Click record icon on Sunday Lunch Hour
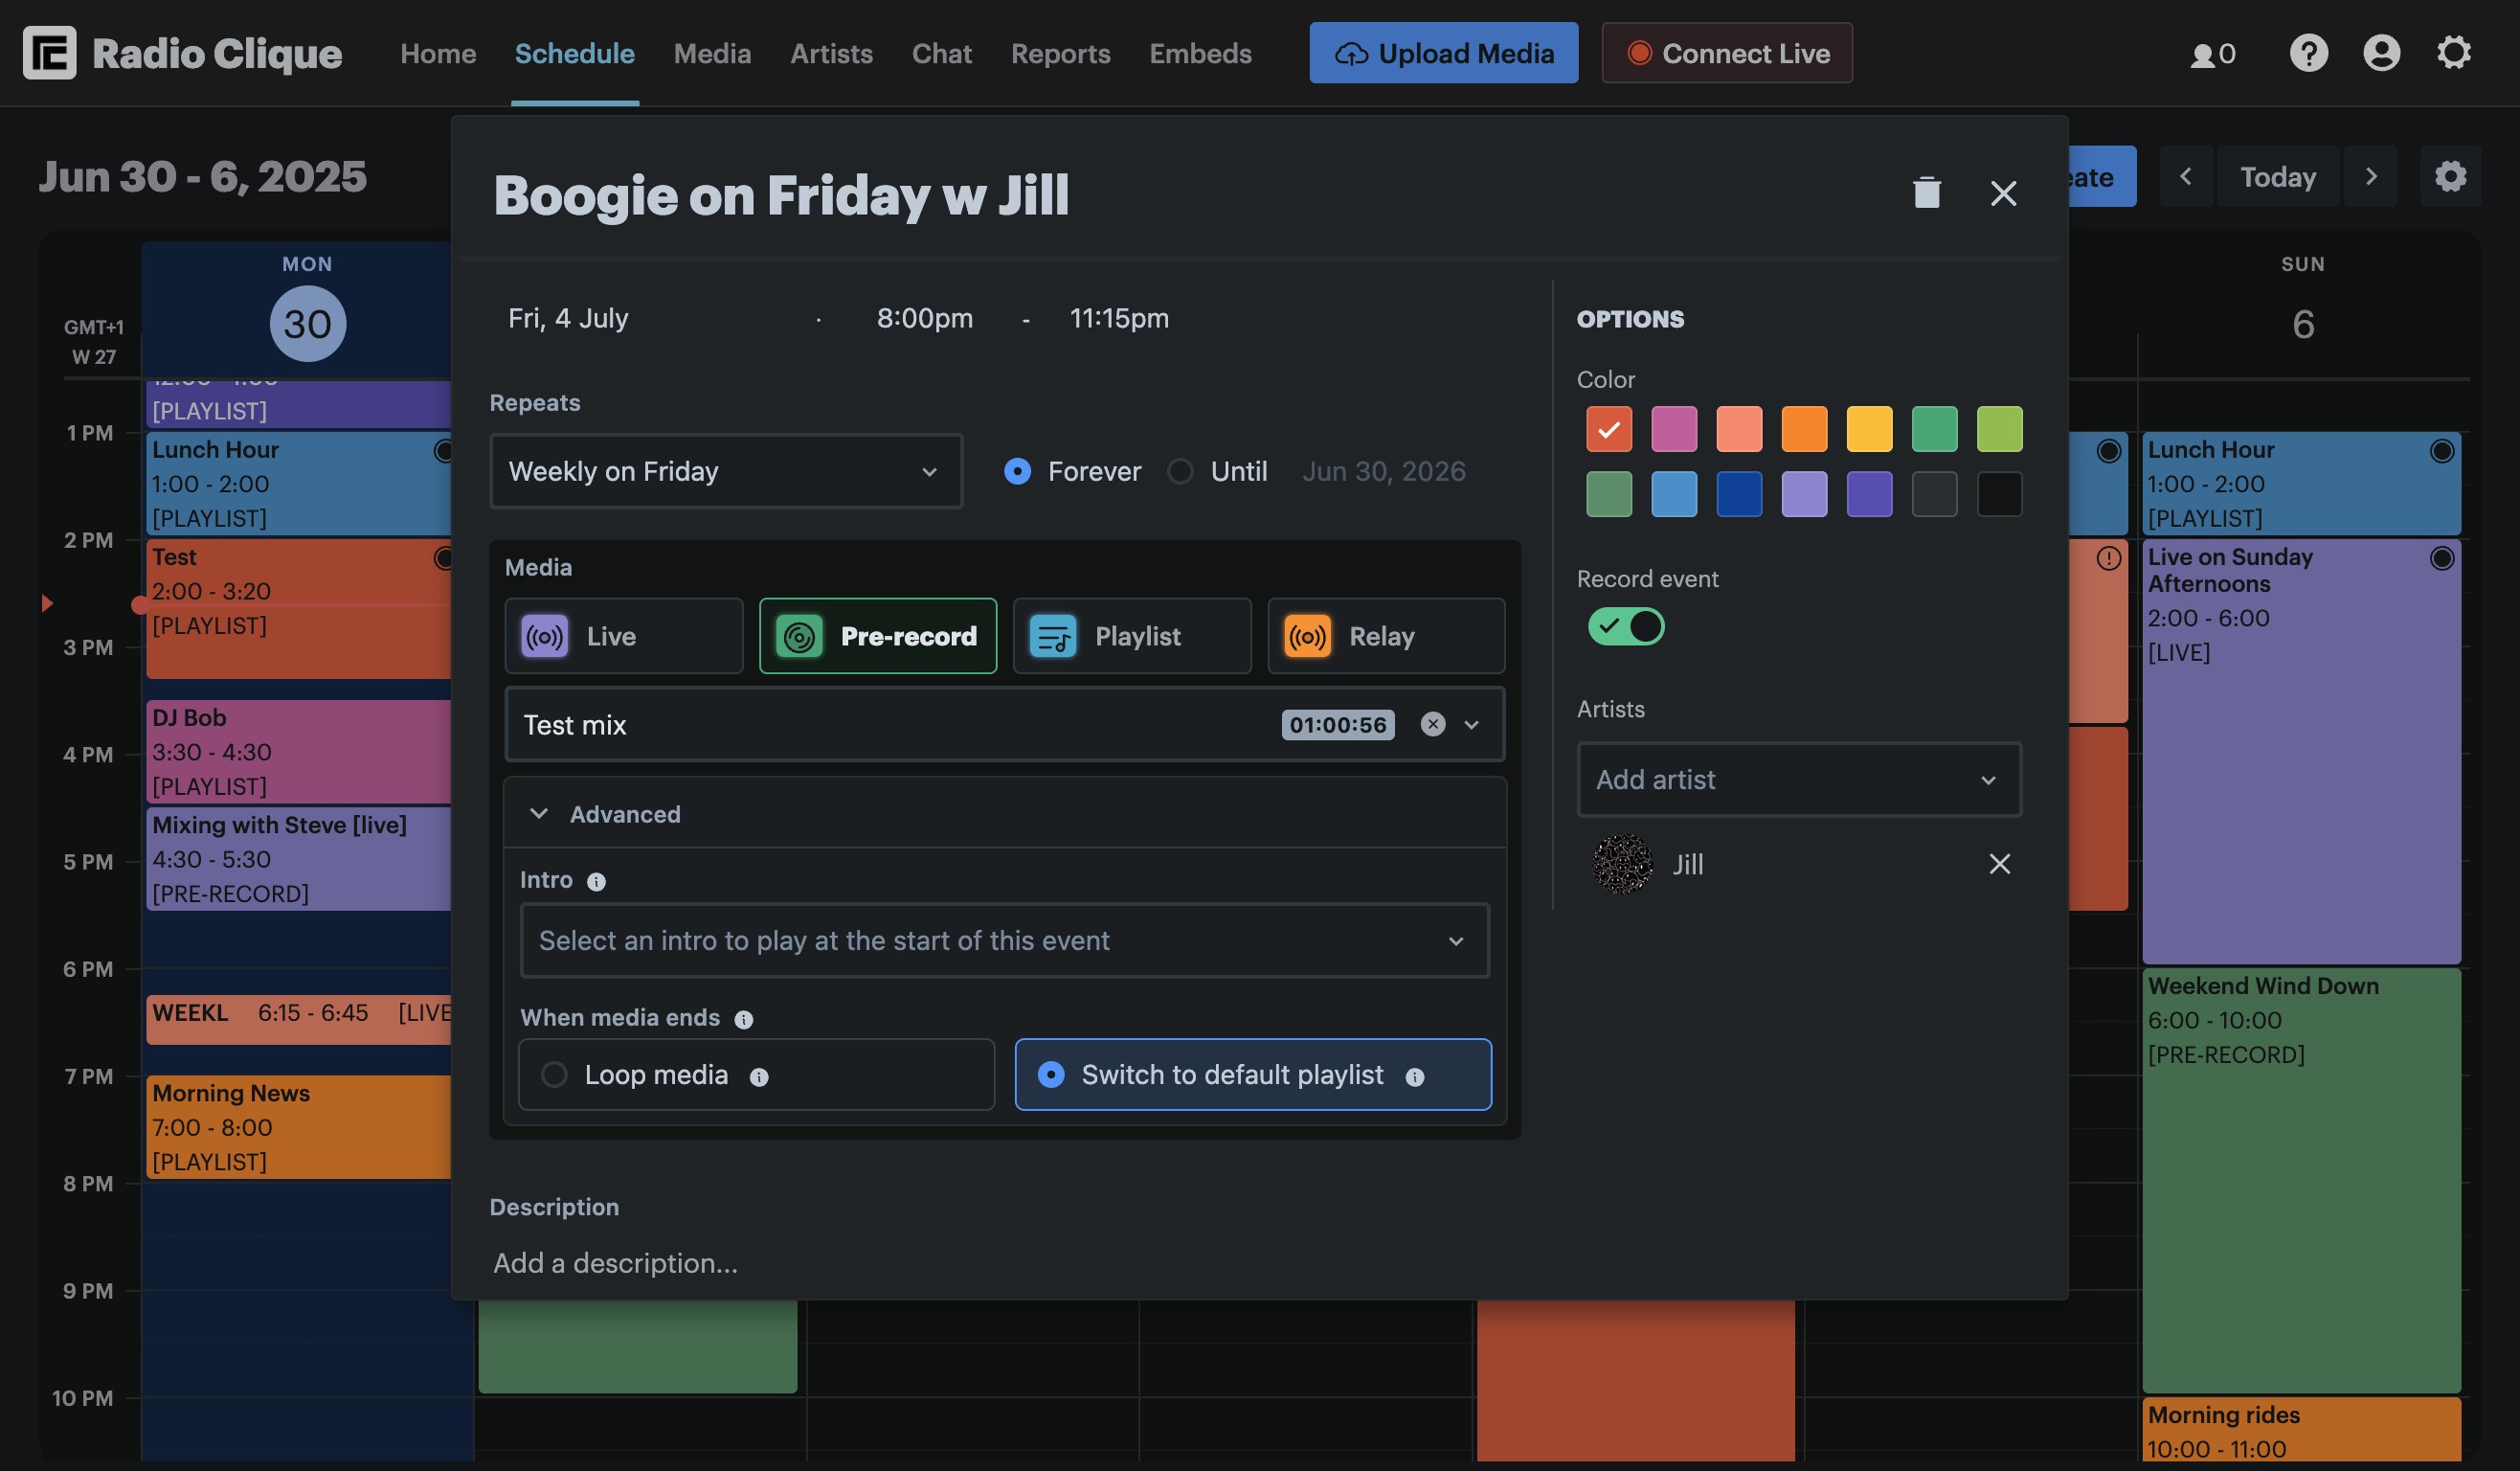This screenshot has width=2520, height=1471. 2442,451
